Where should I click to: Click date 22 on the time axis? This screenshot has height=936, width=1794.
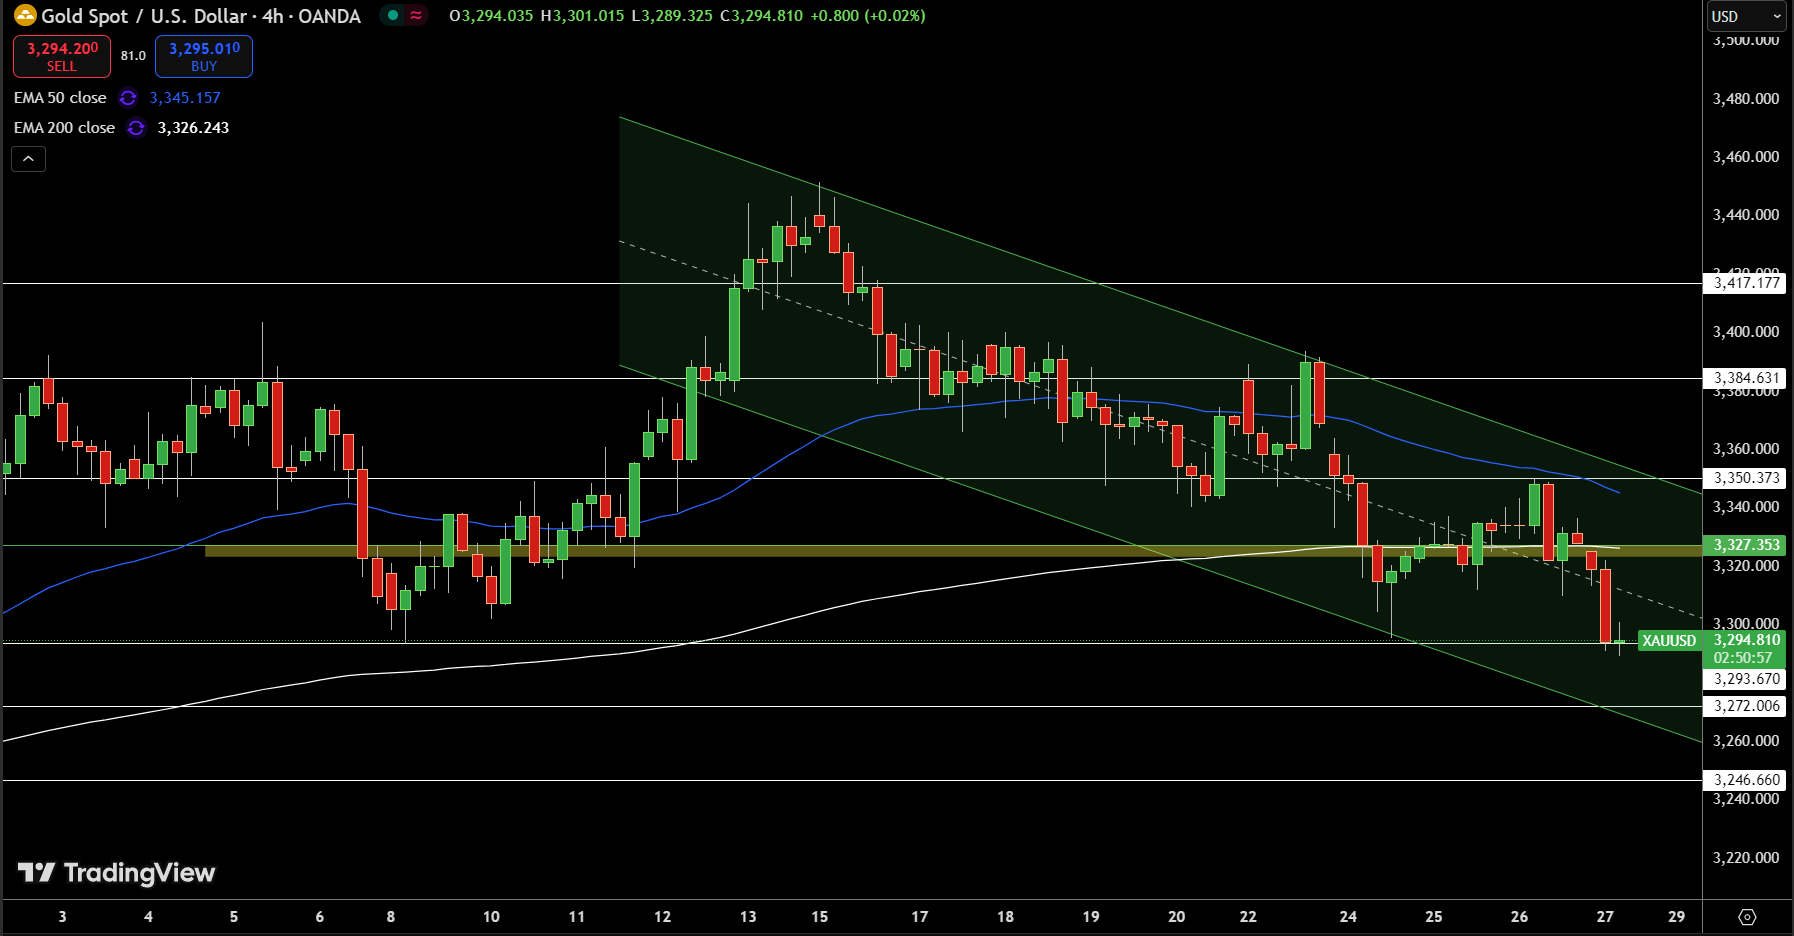tap(1248, 917)
